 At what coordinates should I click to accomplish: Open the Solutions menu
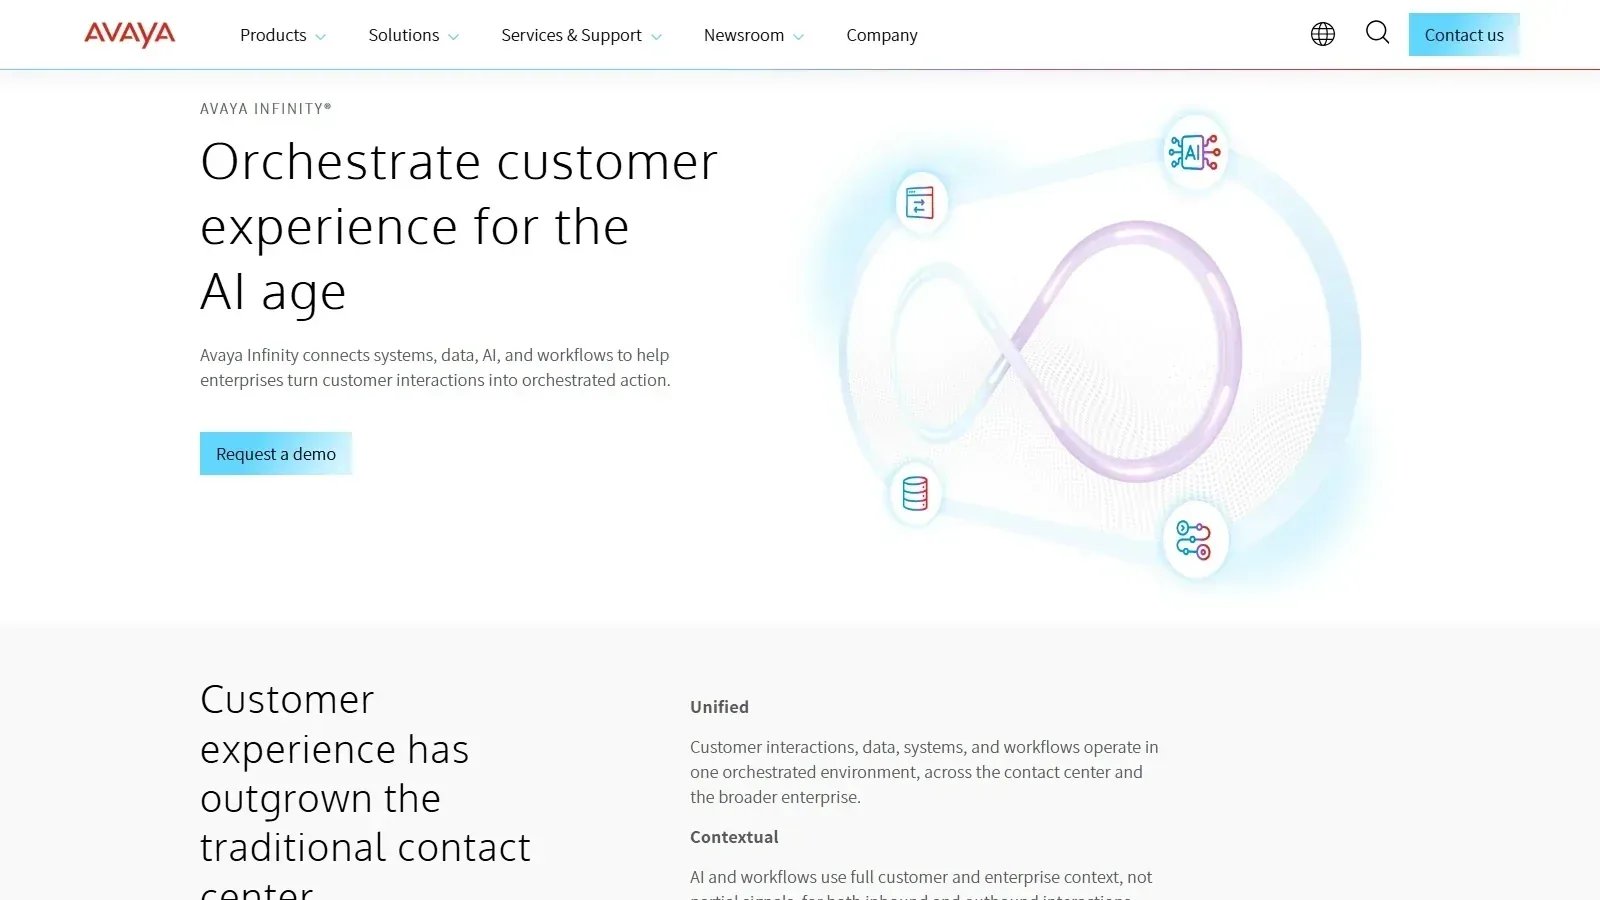pos(404,35)
